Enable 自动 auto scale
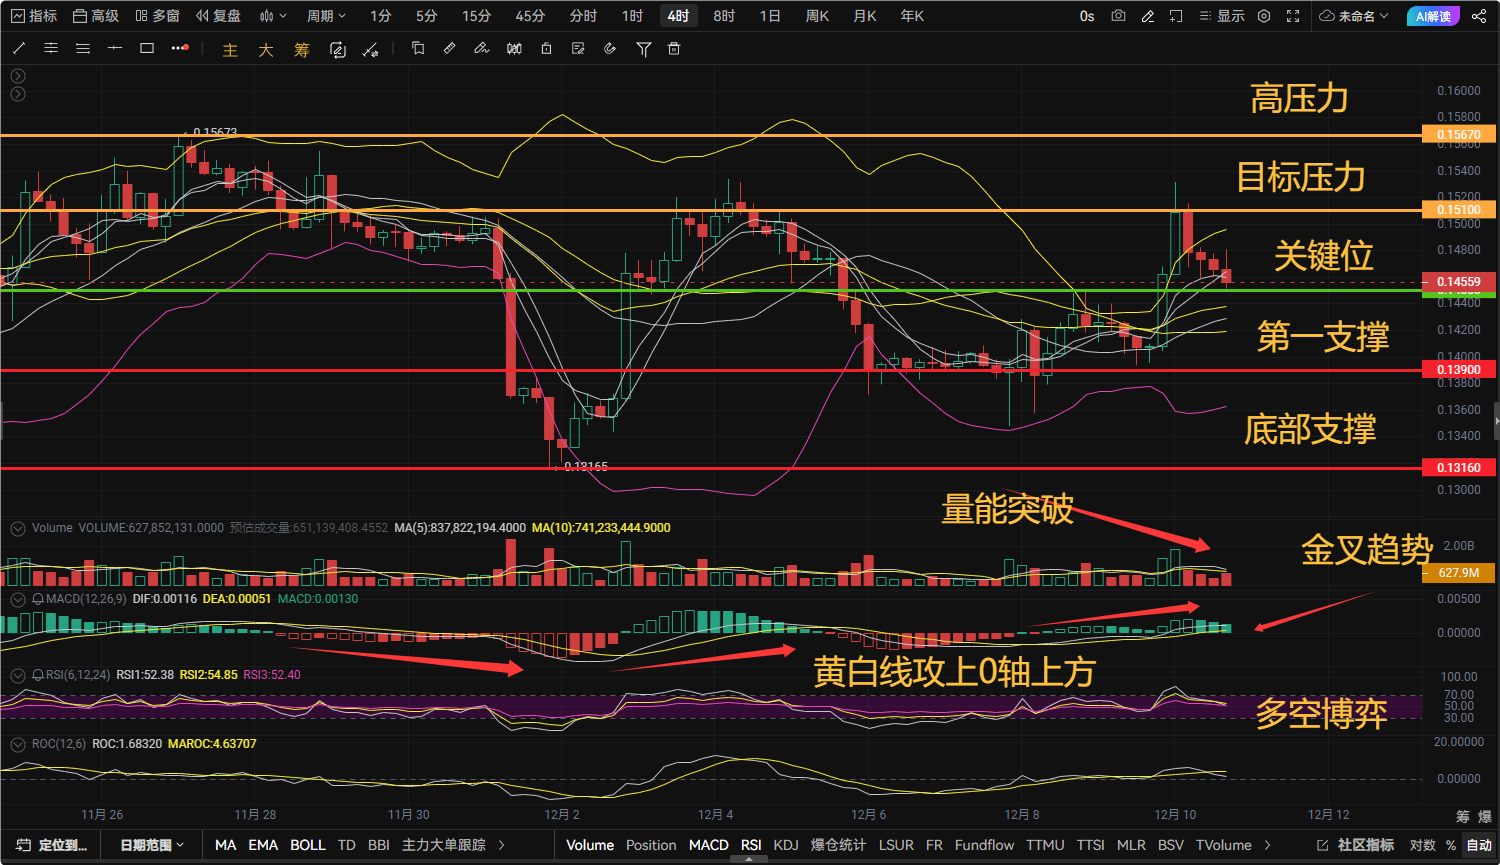1500x865 pixels. [x=1479, y=845]
